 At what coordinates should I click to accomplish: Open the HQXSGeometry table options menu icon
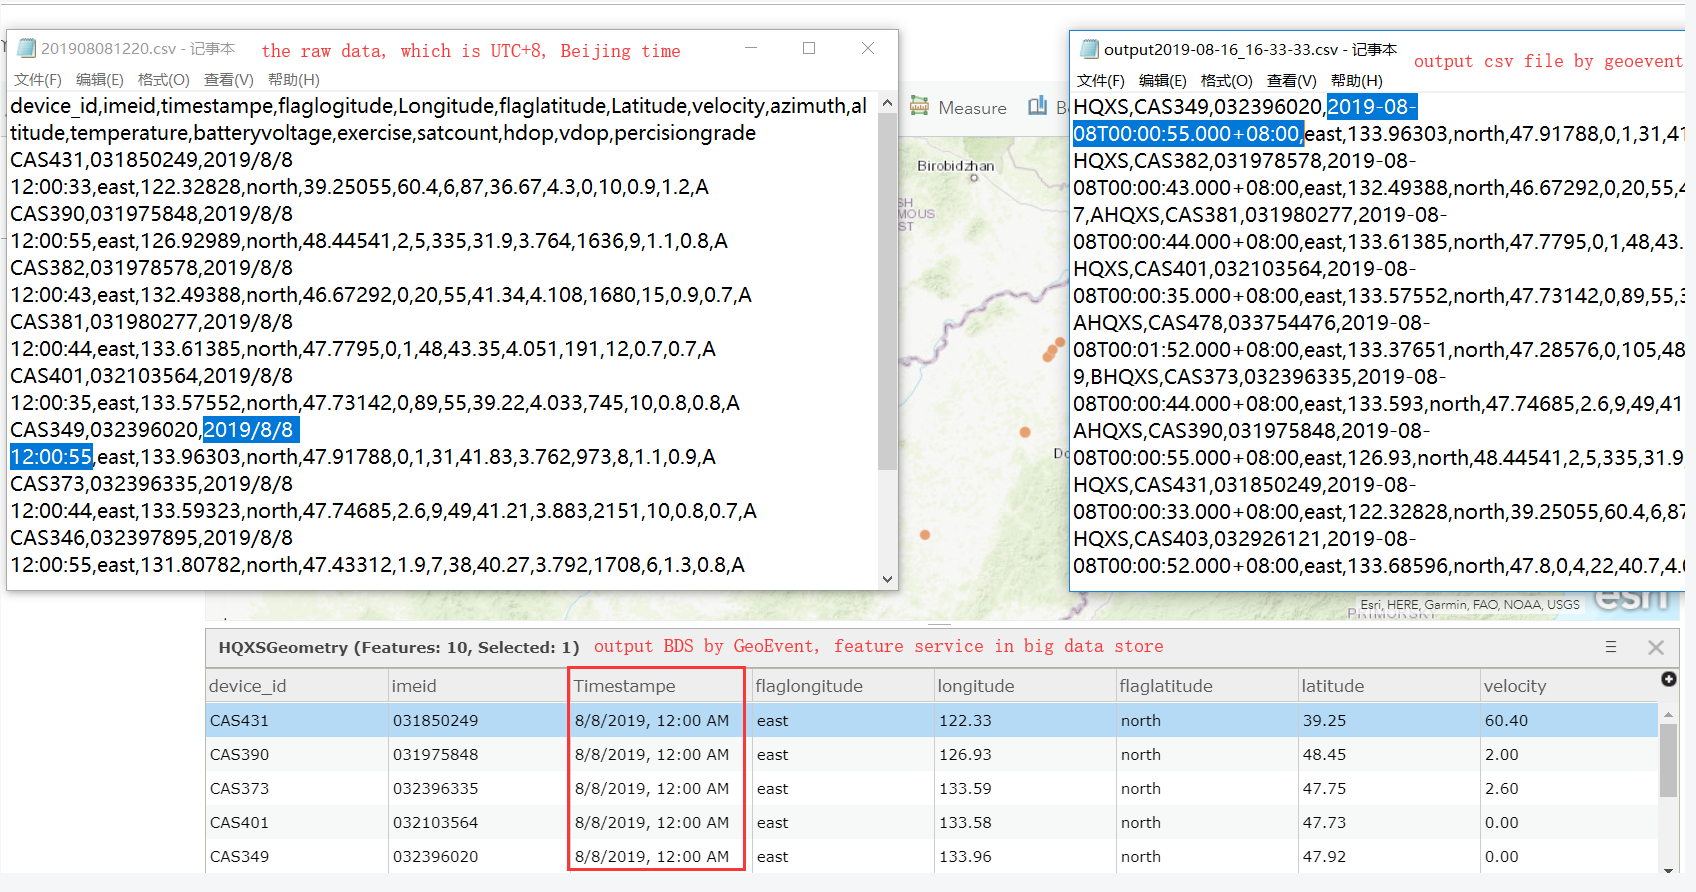pos(1611,647)
